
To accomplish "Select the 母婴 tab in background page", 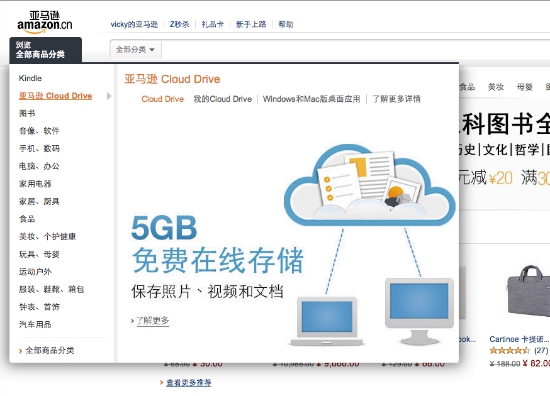I will pos(524,87).
